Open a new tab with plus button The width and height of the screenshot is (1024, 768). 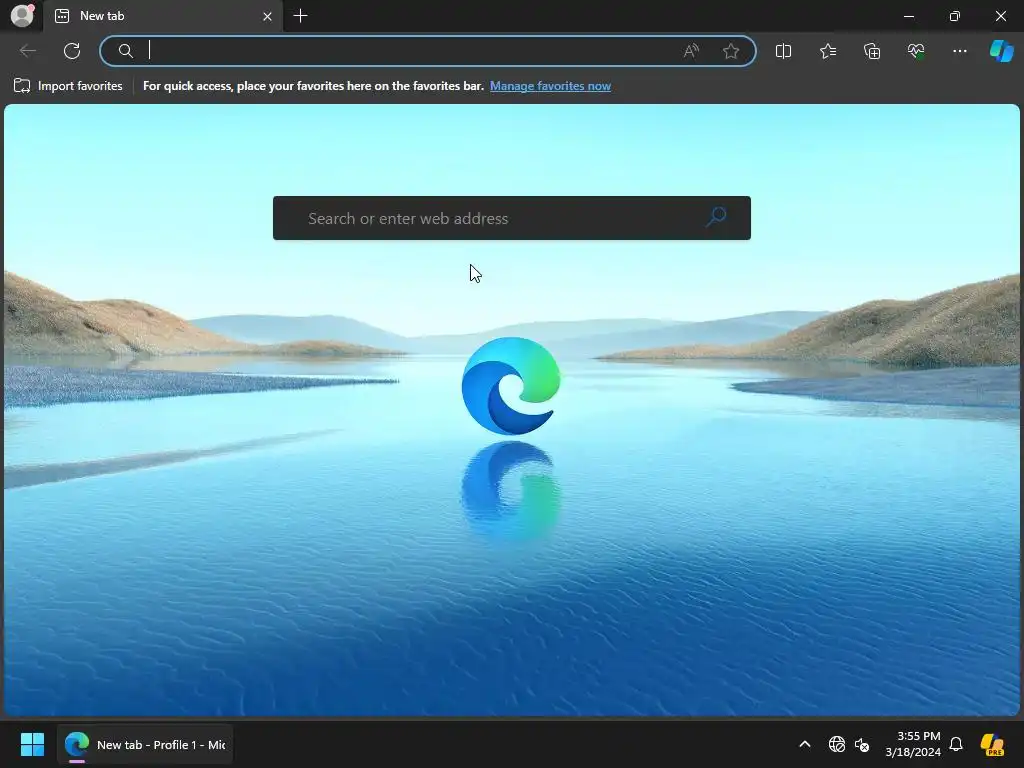point(300,16)
